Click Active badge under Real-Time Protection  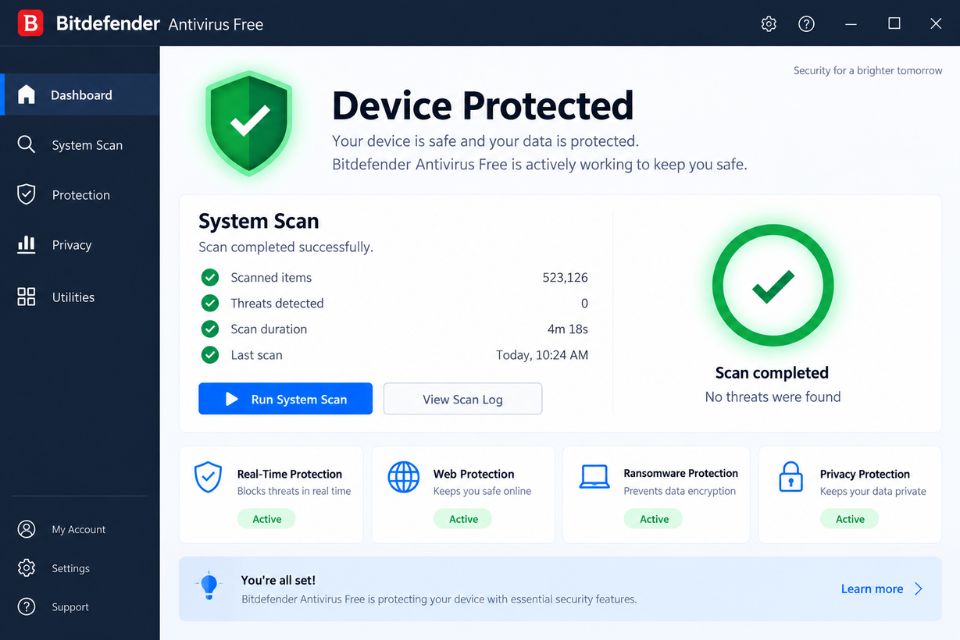pos(266,519)
